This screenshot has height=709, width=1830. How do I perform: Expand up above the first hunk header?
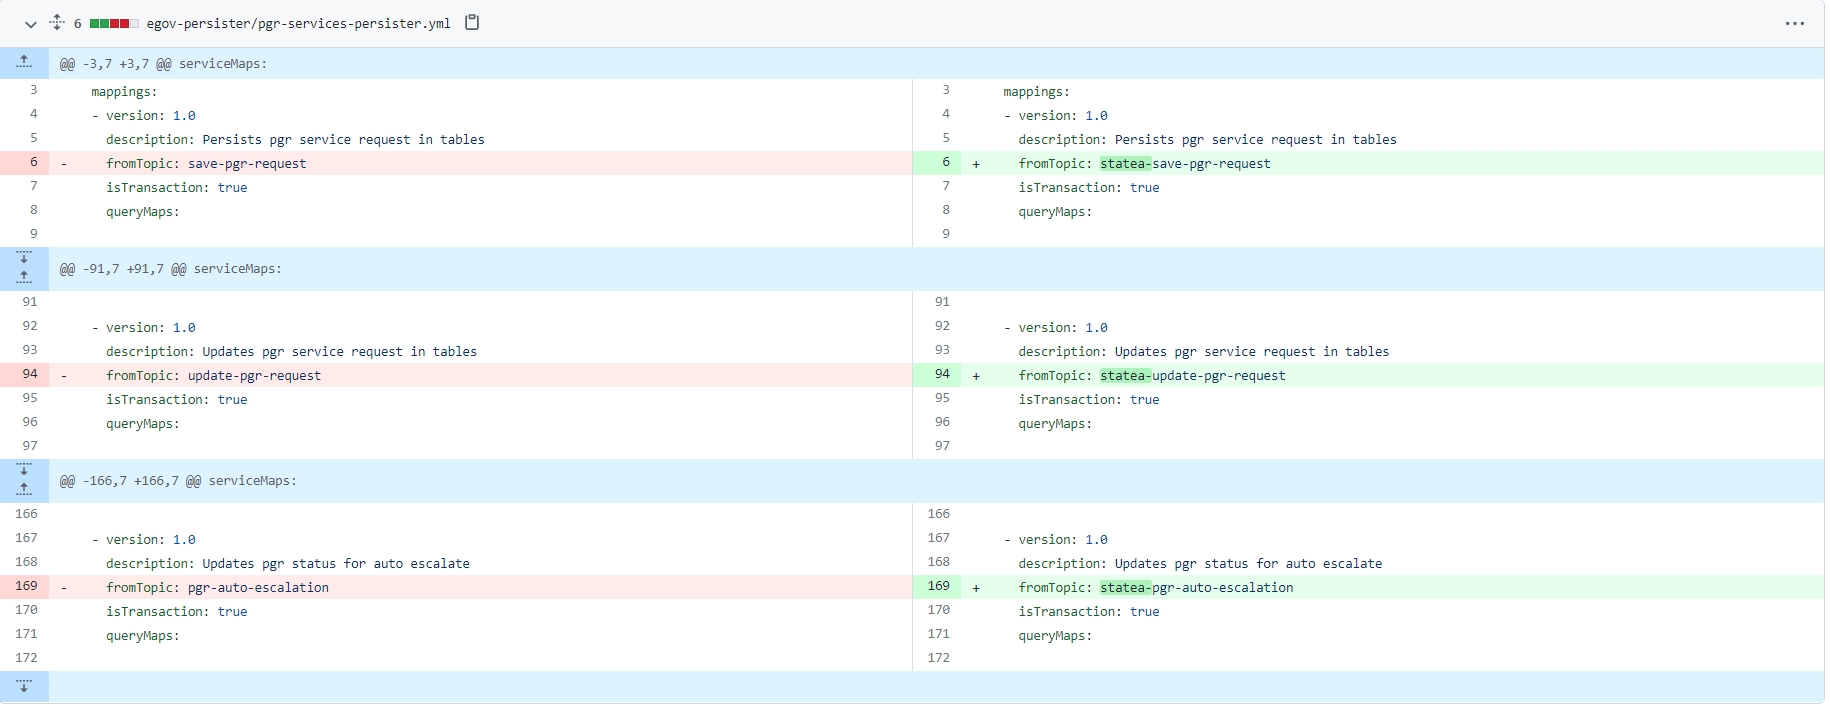click(24, 63)
